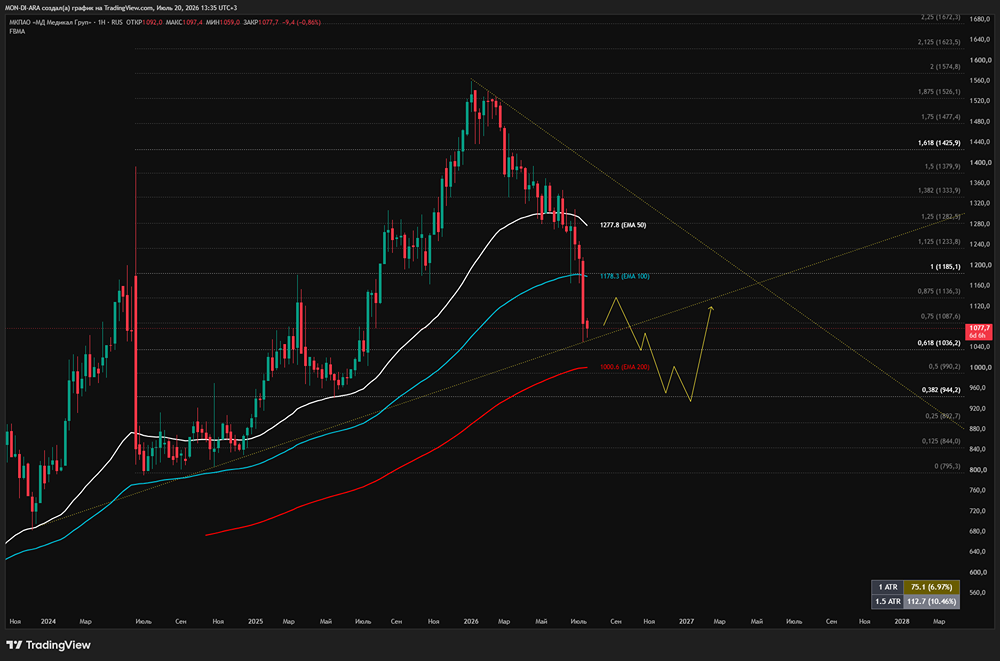Screen dimensions: 1000x661
Task: Click the yellow forecast arrow tip
Action: (711, 309)
